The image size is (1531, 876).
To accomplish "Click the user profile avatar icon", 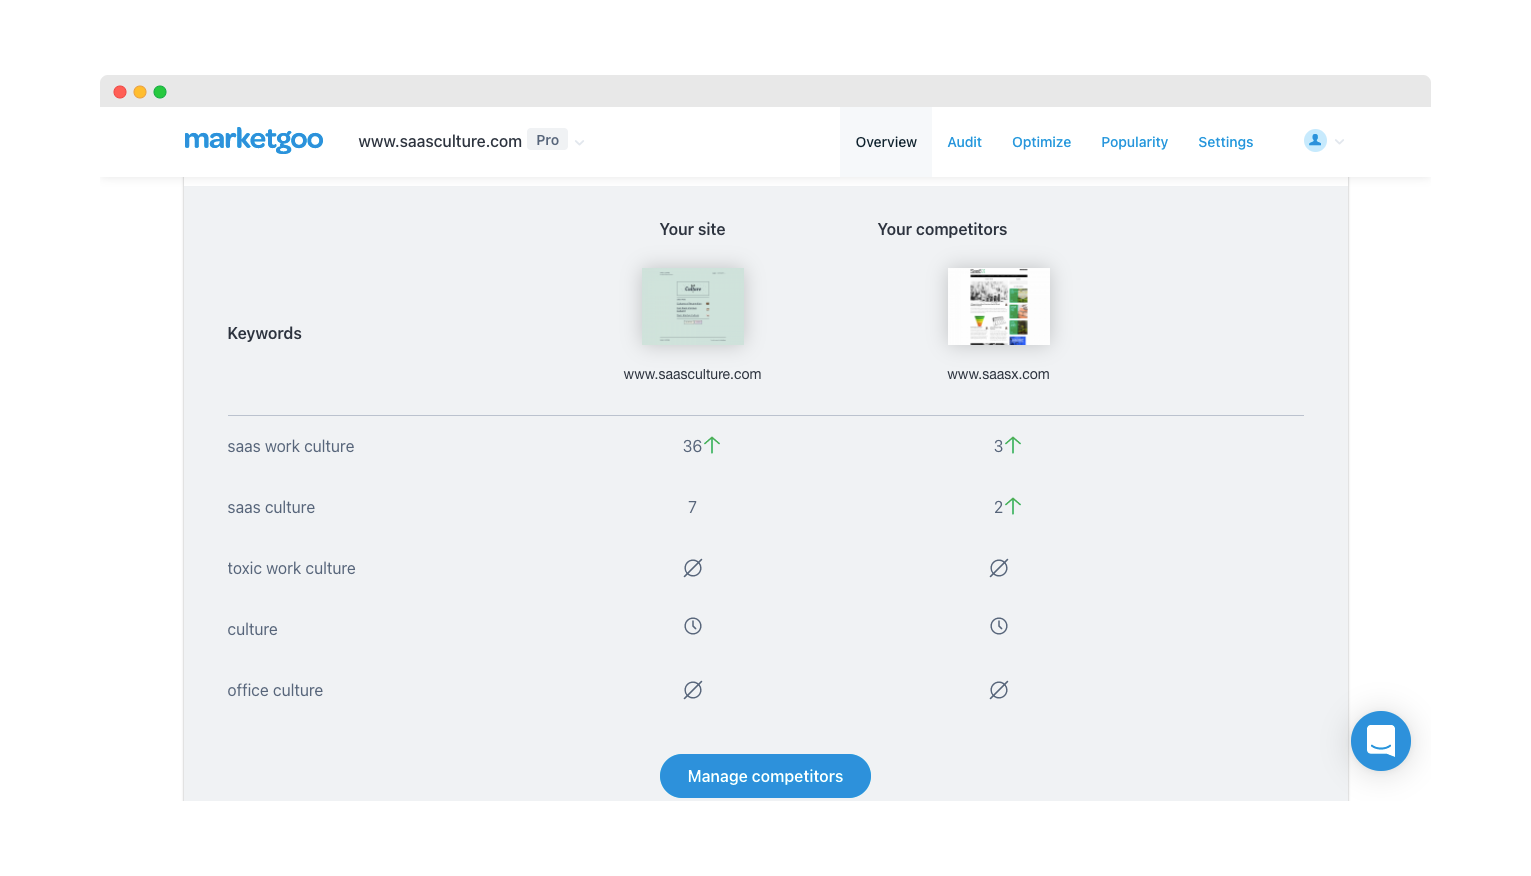I will point(1315,141).
